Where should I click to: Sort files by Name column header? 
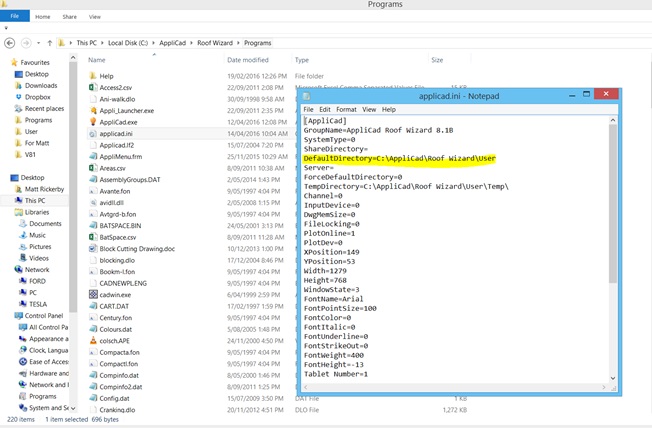pos(96,60)
